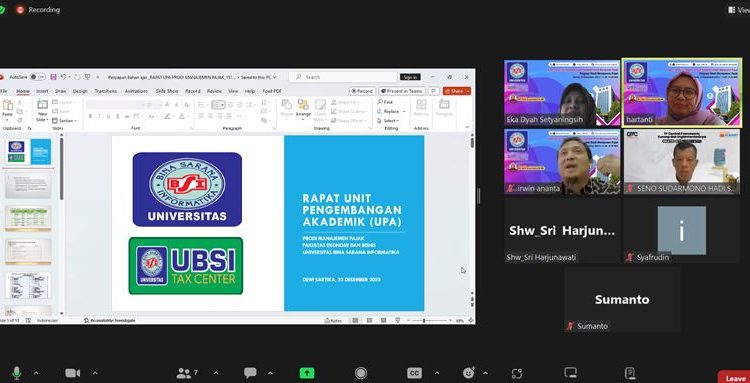
Task: Insert a New Slide
Action: 43,110
